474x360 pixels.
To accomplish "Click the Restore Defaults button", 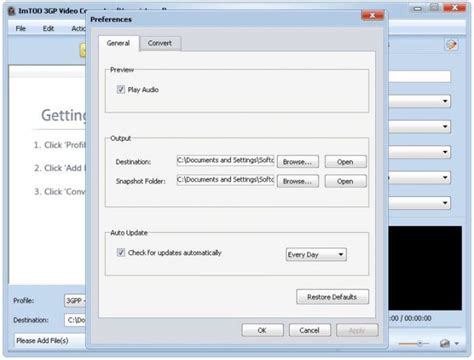I will 332,297.
